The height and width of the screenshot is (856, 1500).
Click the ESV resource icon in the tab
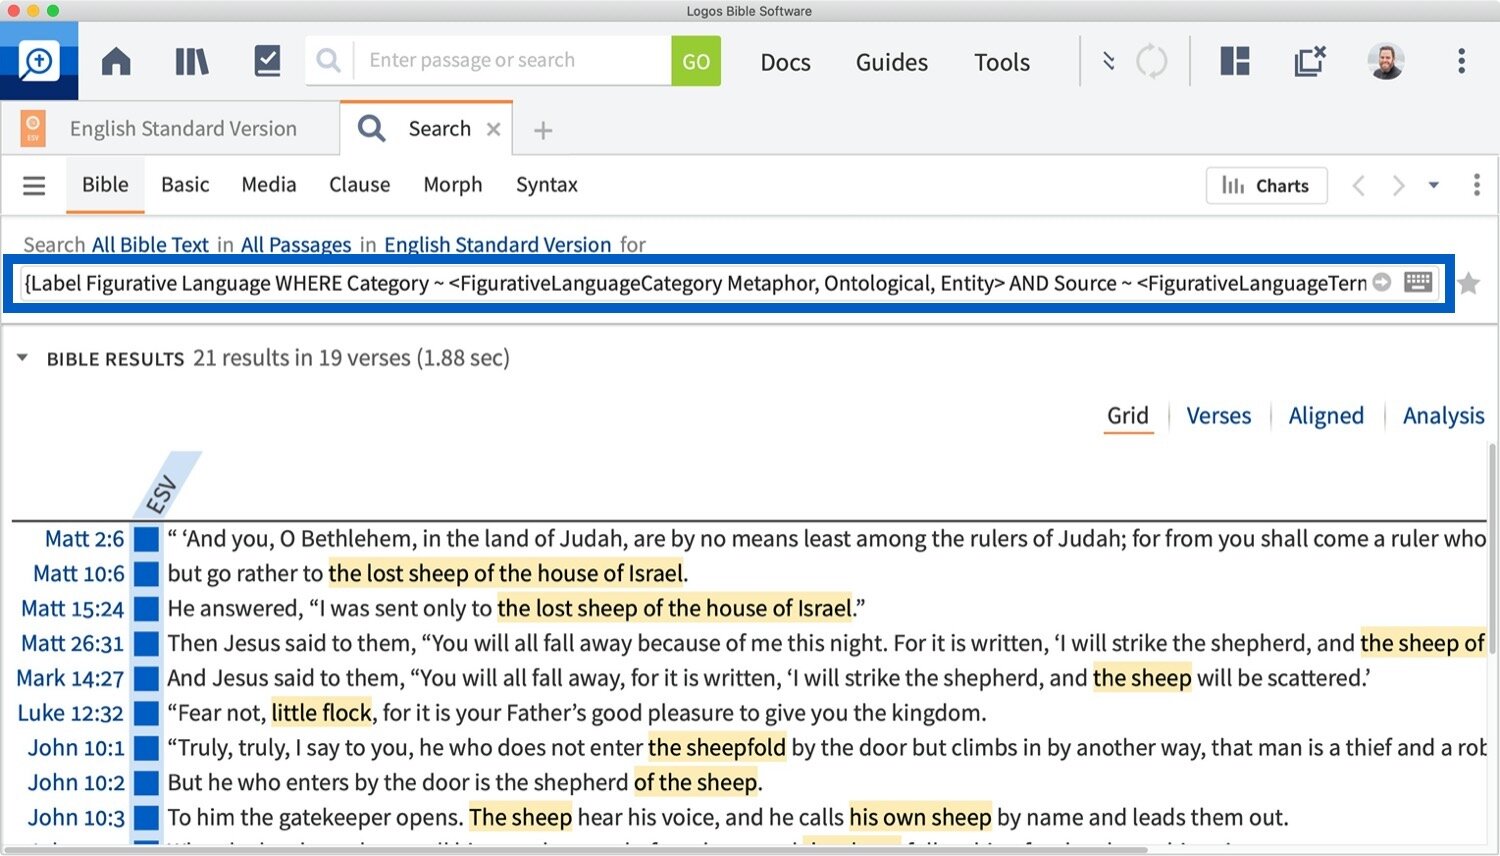tap(33, 129)
